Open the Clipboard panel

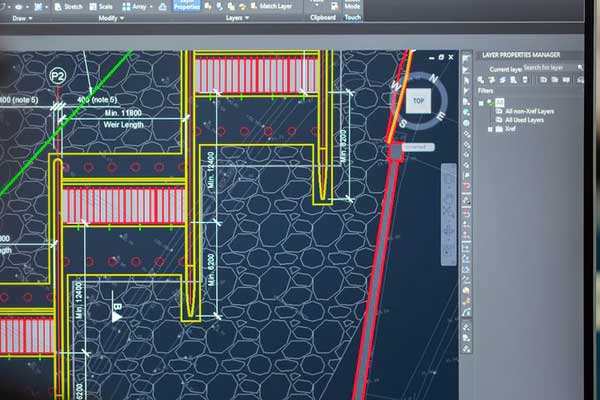(x=323, y=18)
